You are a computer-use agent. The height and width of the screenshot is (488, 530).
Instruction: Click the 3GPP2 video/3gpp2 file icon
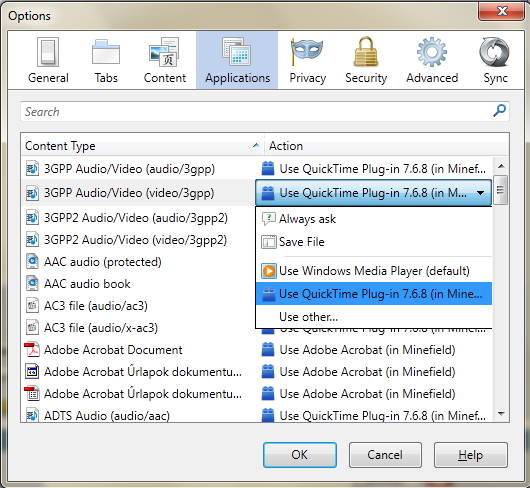tap(32, 240)
